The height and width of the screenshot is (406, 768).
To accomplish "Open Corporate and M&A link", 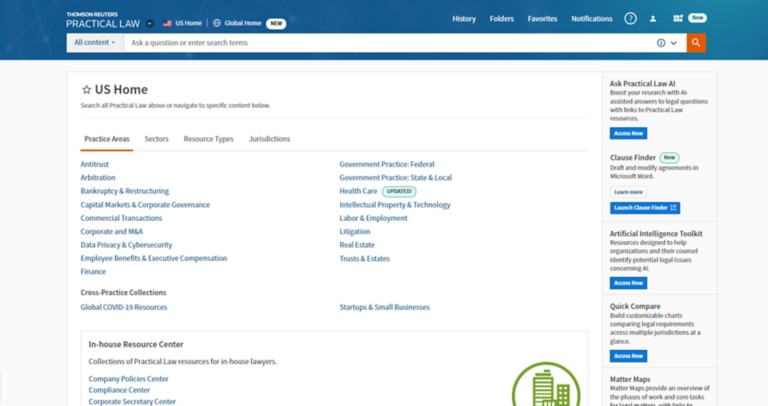I will [112, 231].
